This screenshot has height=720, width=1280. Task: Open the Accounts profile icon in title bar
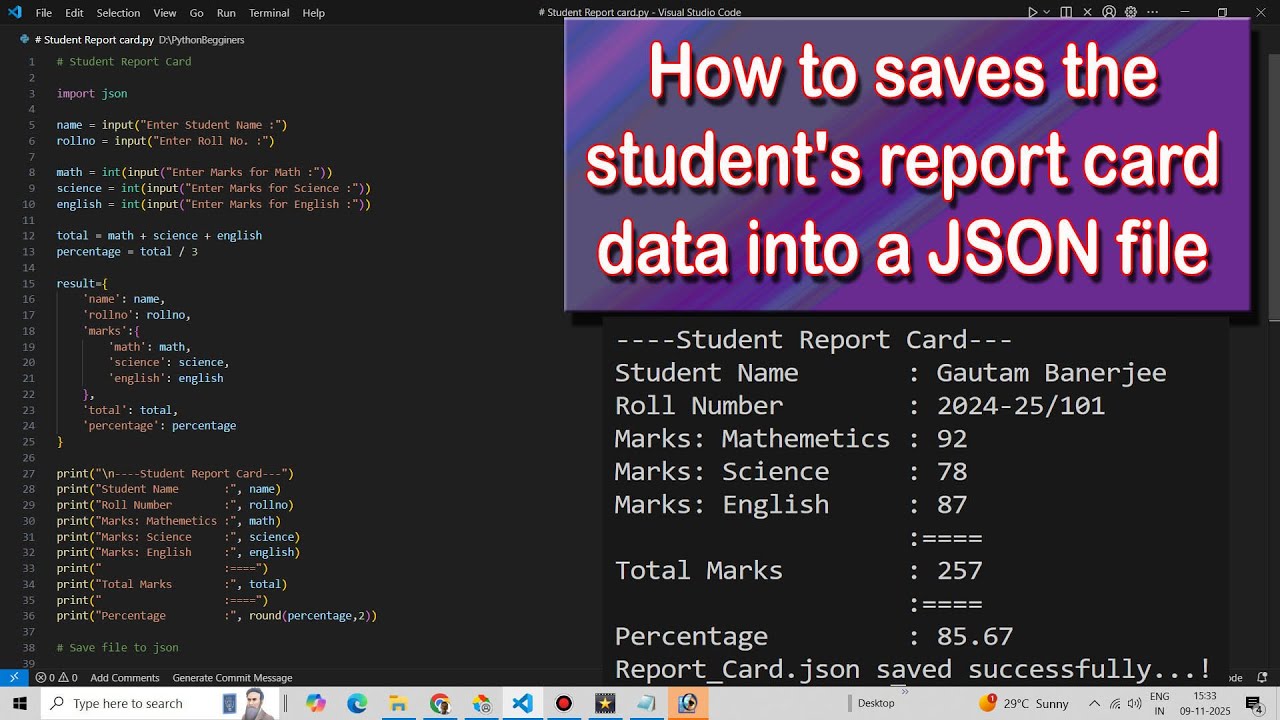click(1109, 13)
